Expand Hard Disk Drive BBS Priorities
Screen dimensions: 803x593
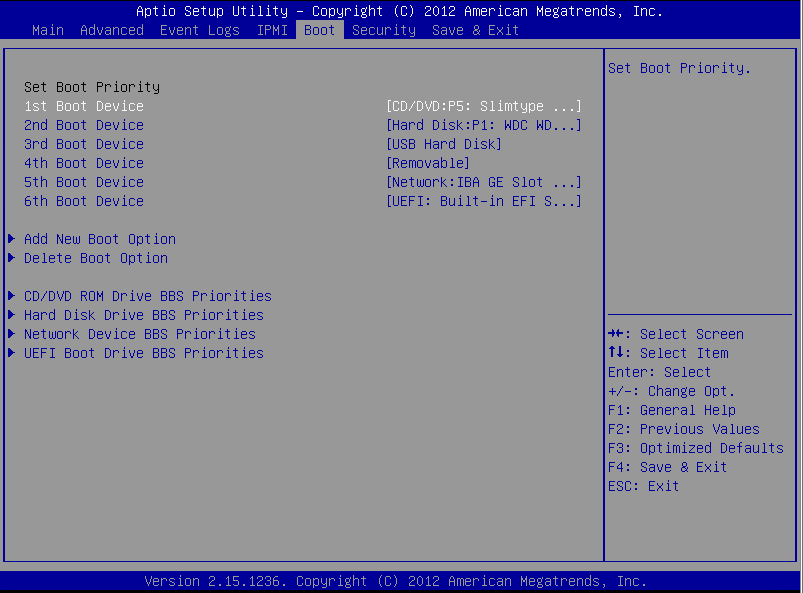tap(143, 315)
